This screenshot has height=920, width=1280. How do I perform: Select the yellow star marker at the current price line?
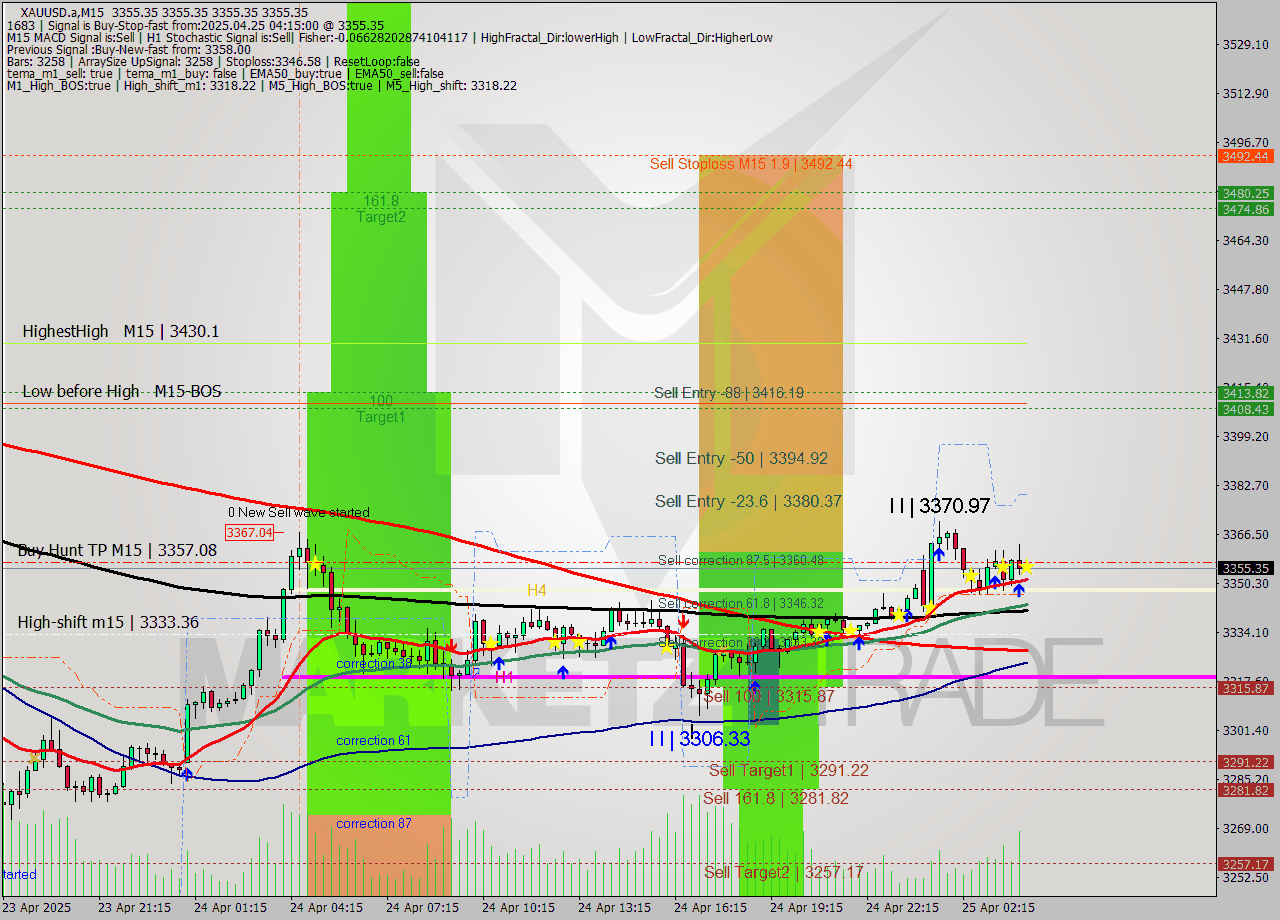click(1026, 568)
